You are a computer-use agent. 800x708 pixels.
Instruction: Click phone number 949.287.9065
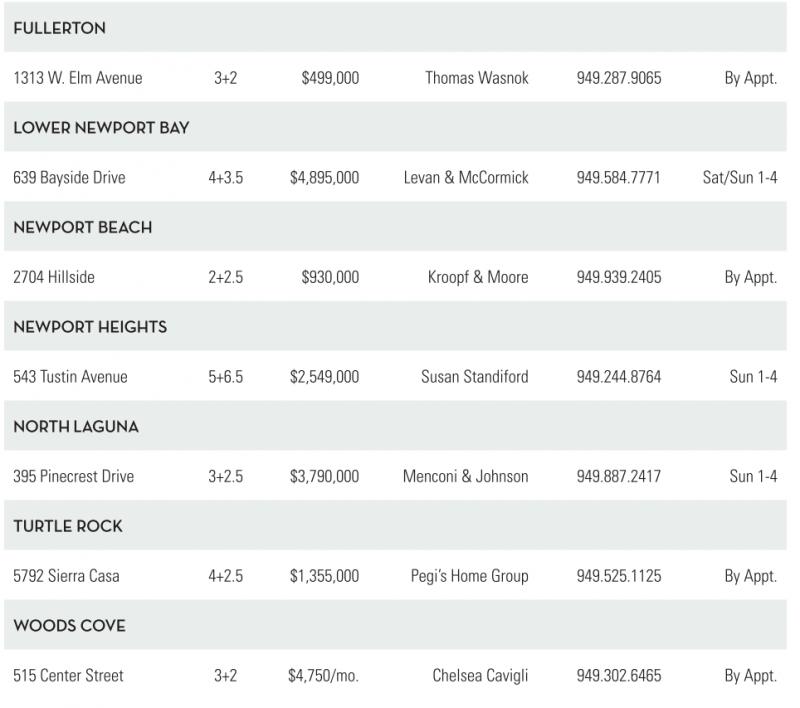coord(618,78)
